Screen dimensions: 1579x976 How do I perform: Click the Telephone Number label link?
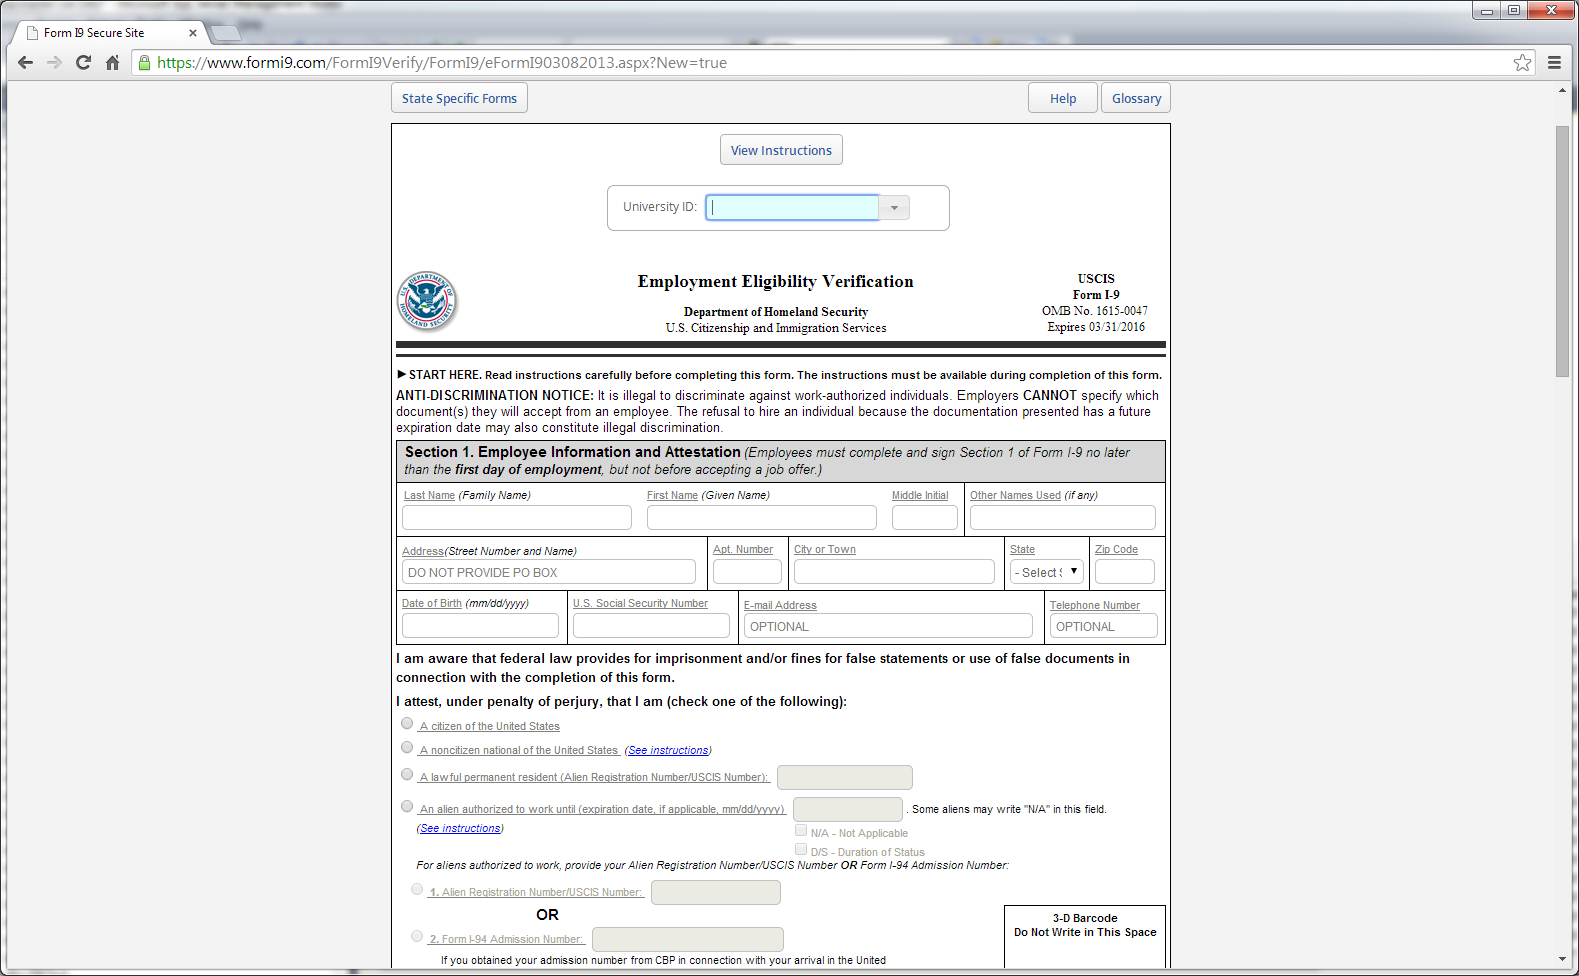[x=1095, y=605]
